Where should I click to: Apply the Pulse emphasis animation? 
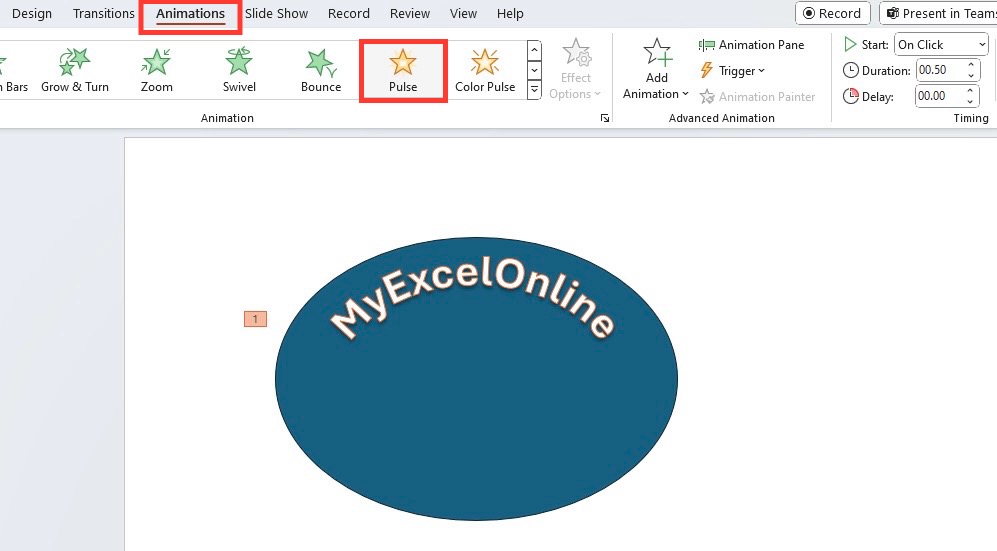pyautogui.click(x=403, y=71)
